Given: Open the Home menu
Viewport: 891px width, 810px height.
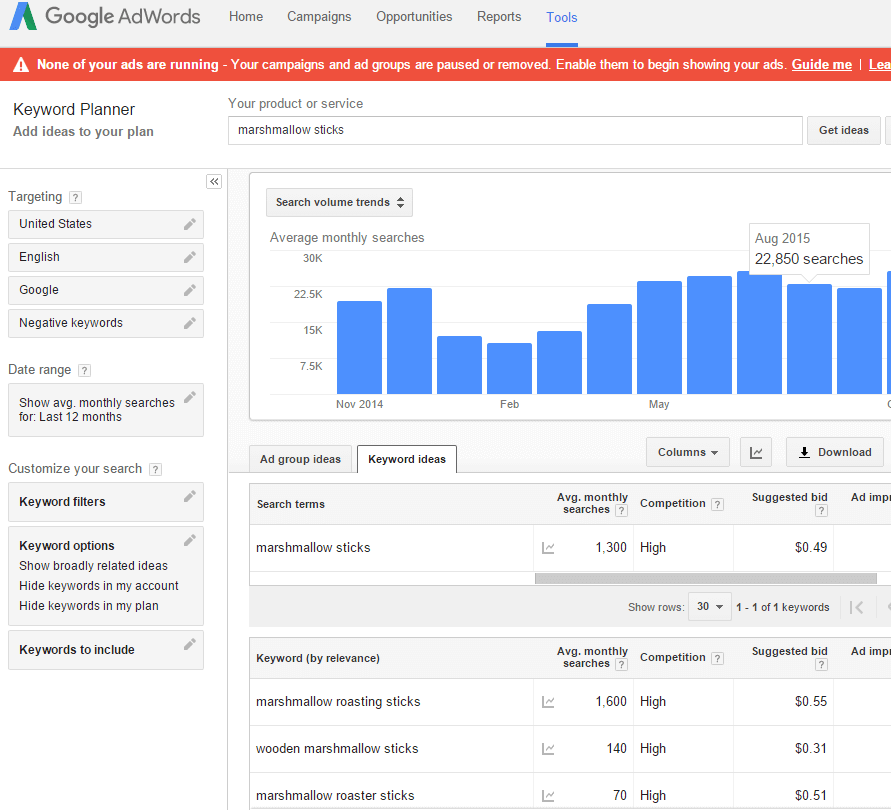Looking at the screenshot, I should pyautogui.click(x=246, y=17).
